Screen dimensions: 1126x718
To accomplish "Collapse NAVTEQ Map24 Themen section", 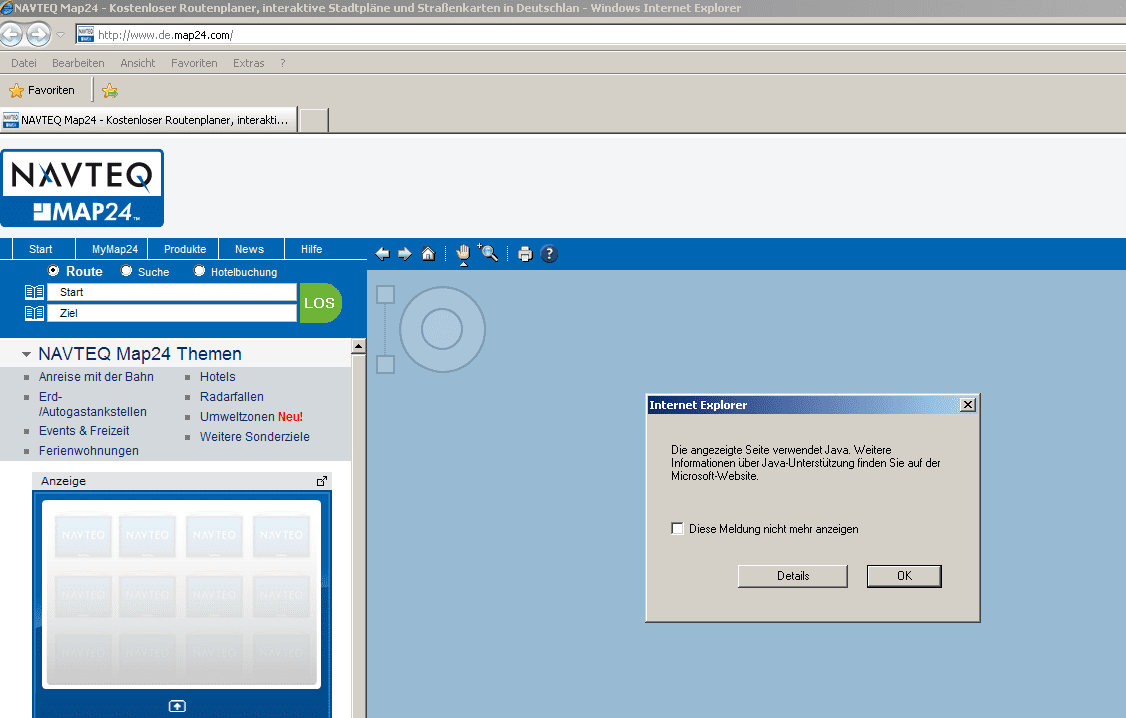I will [x=26, y=354].
